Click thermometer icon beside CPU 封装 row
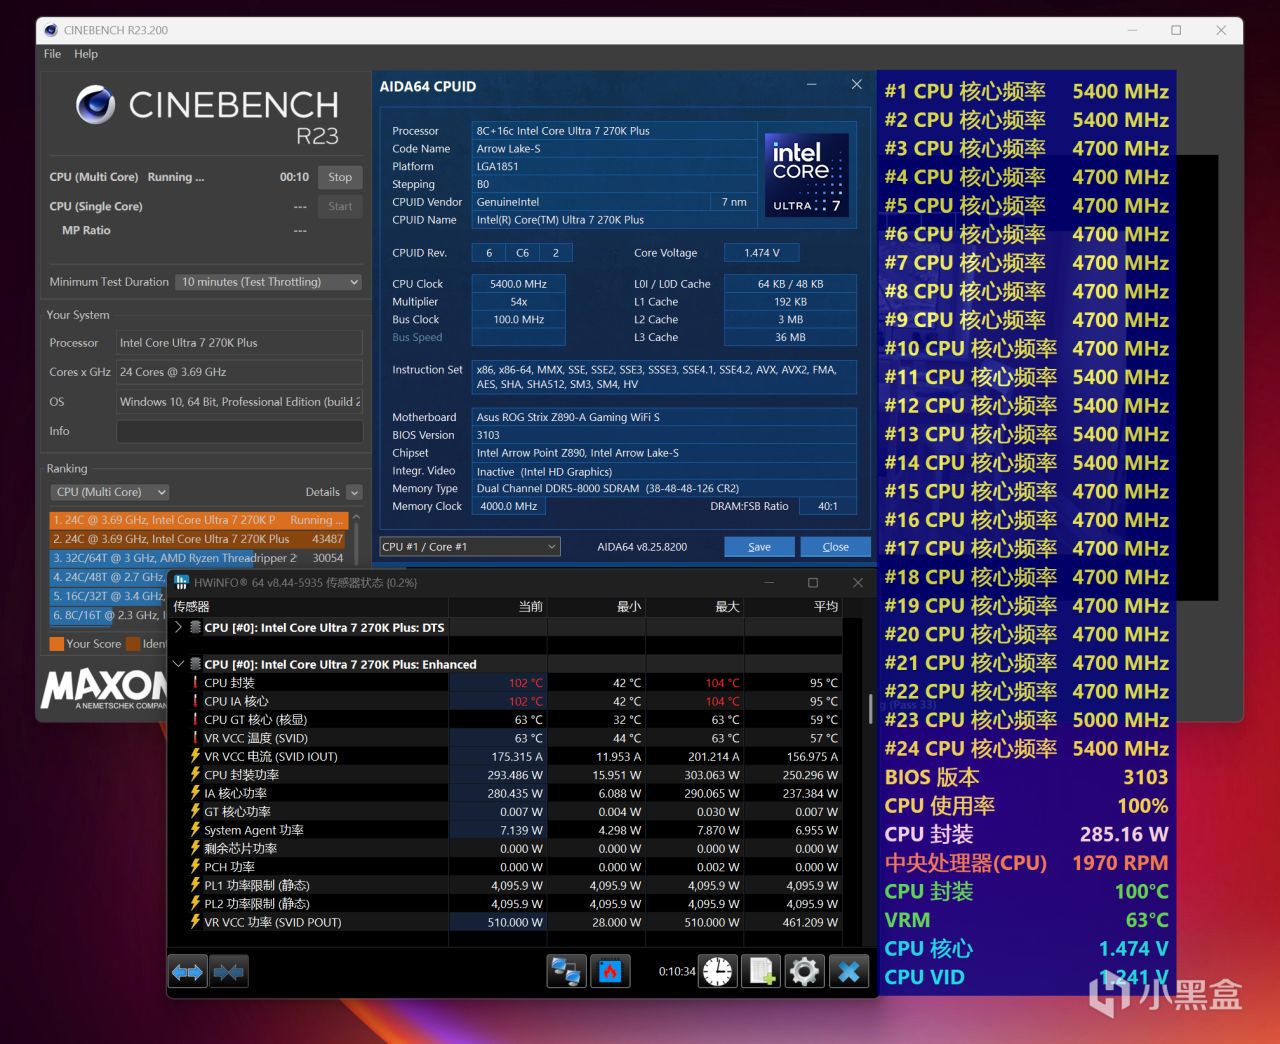The height and width of the screenshot is (1044, 1280). [195, 683]
